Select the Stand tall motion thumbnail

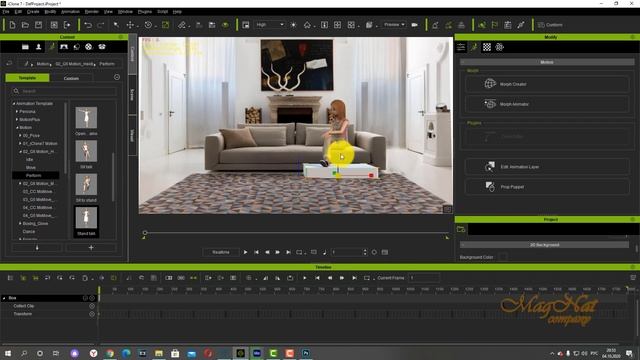[86, 218]
